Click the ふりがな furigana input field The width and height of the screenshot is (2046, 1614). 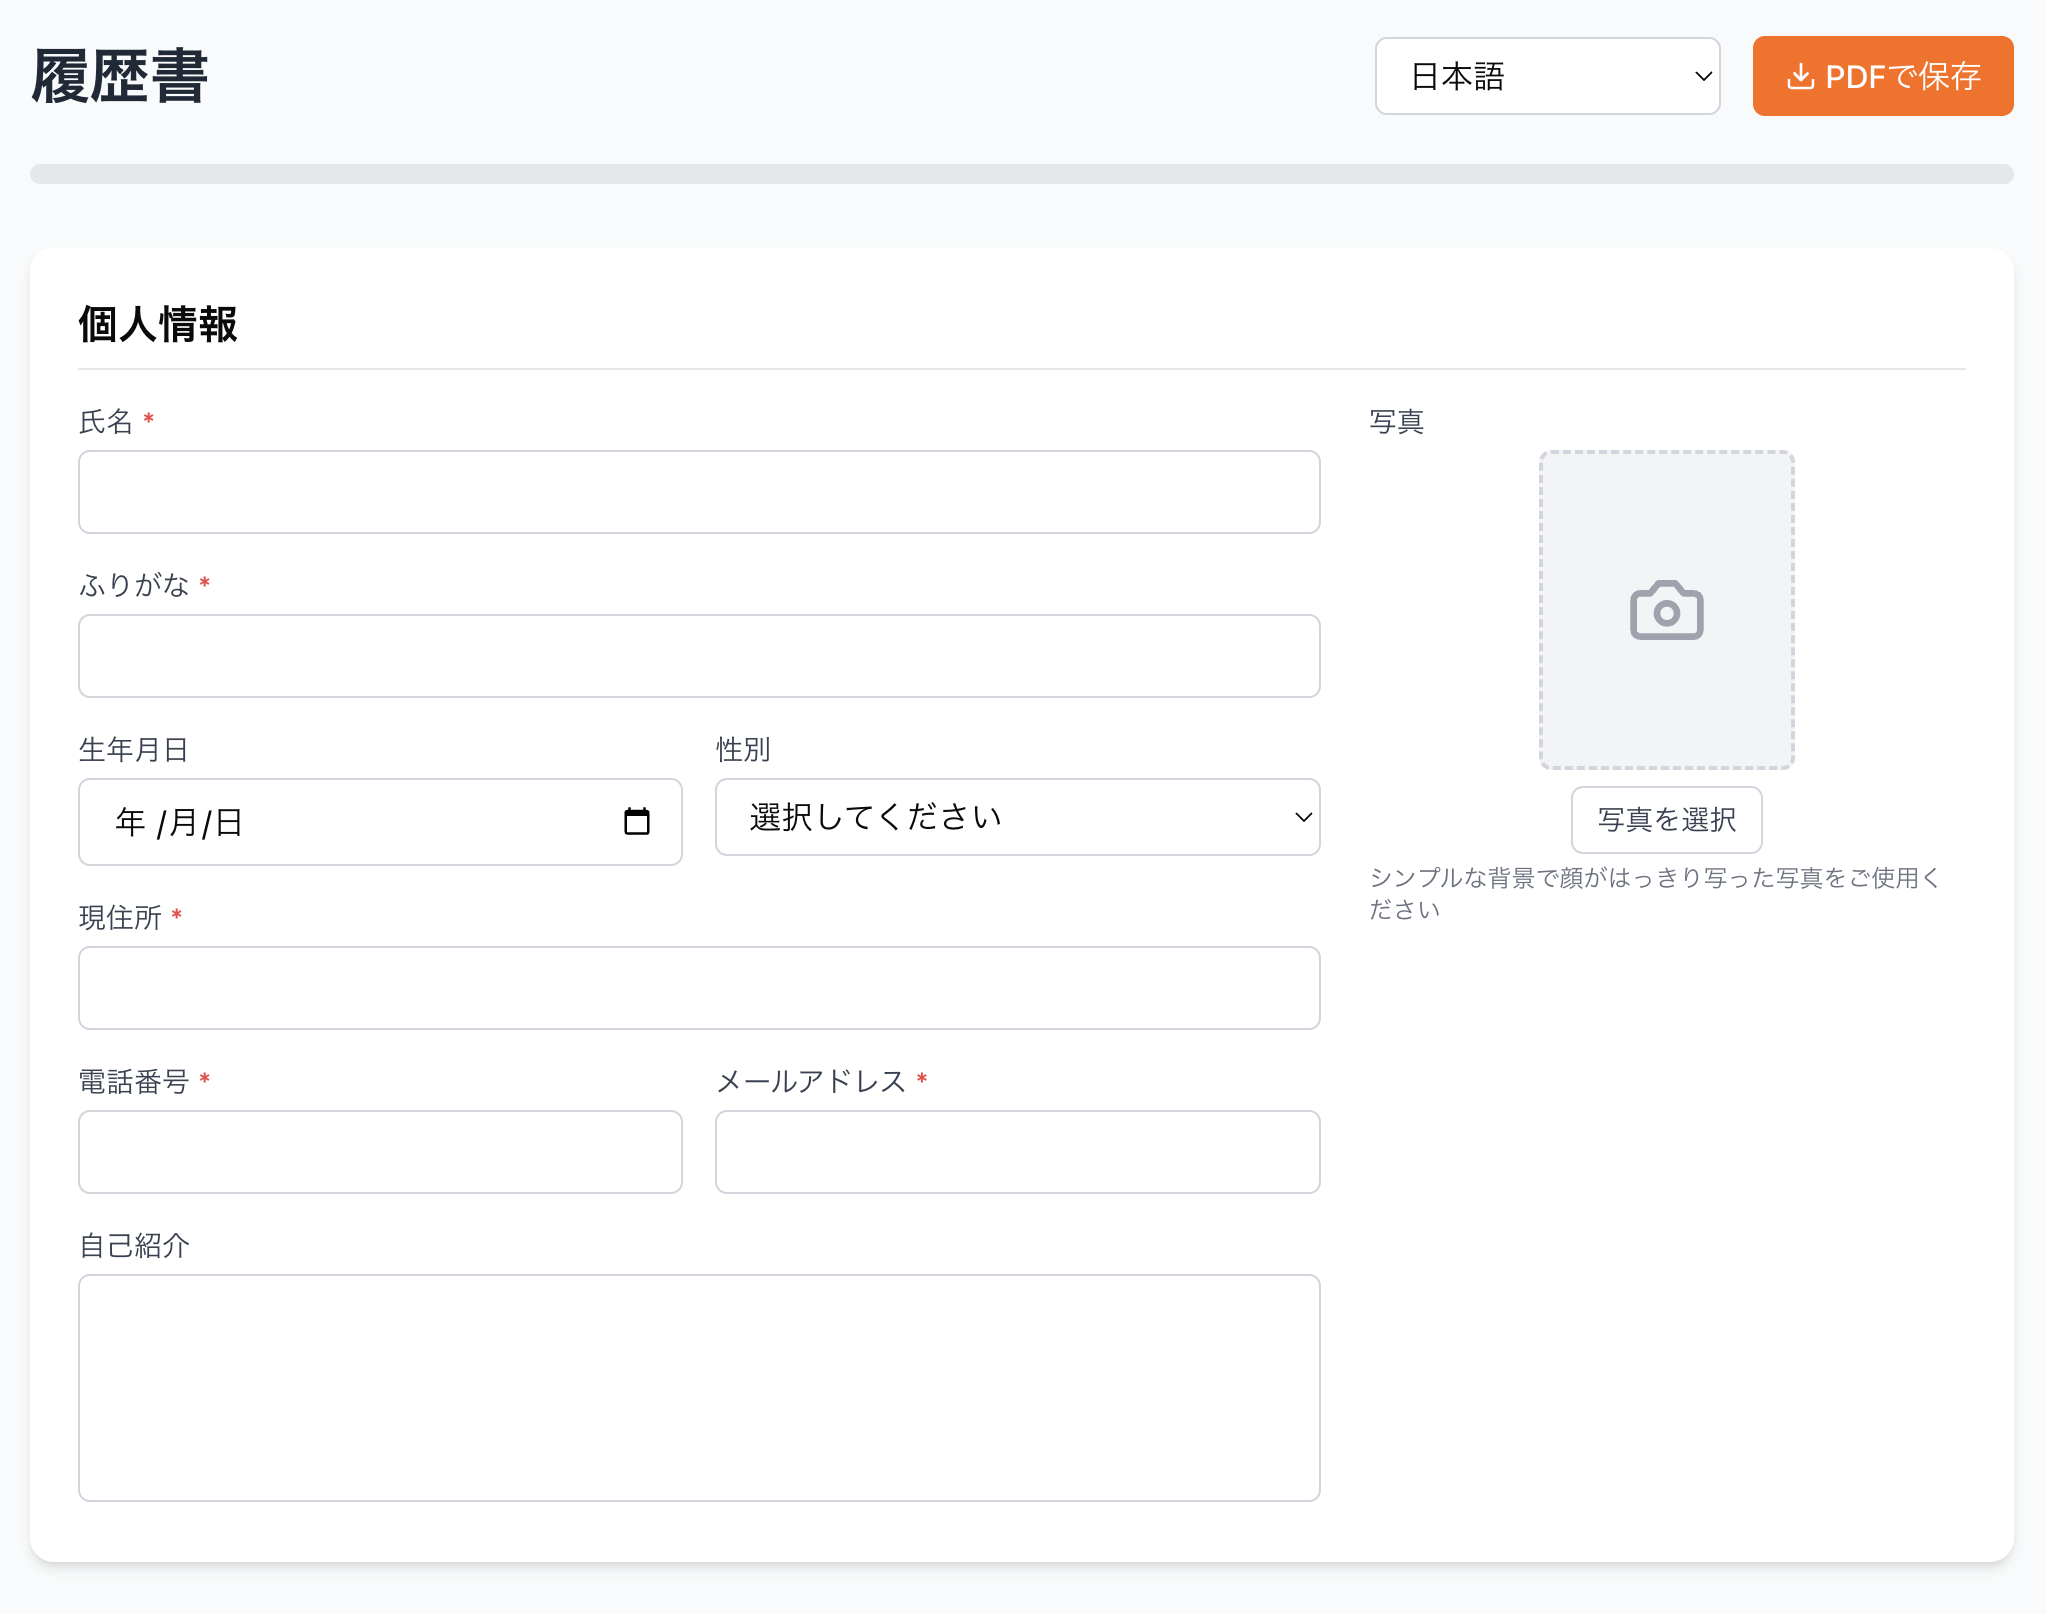click(699, 655)
